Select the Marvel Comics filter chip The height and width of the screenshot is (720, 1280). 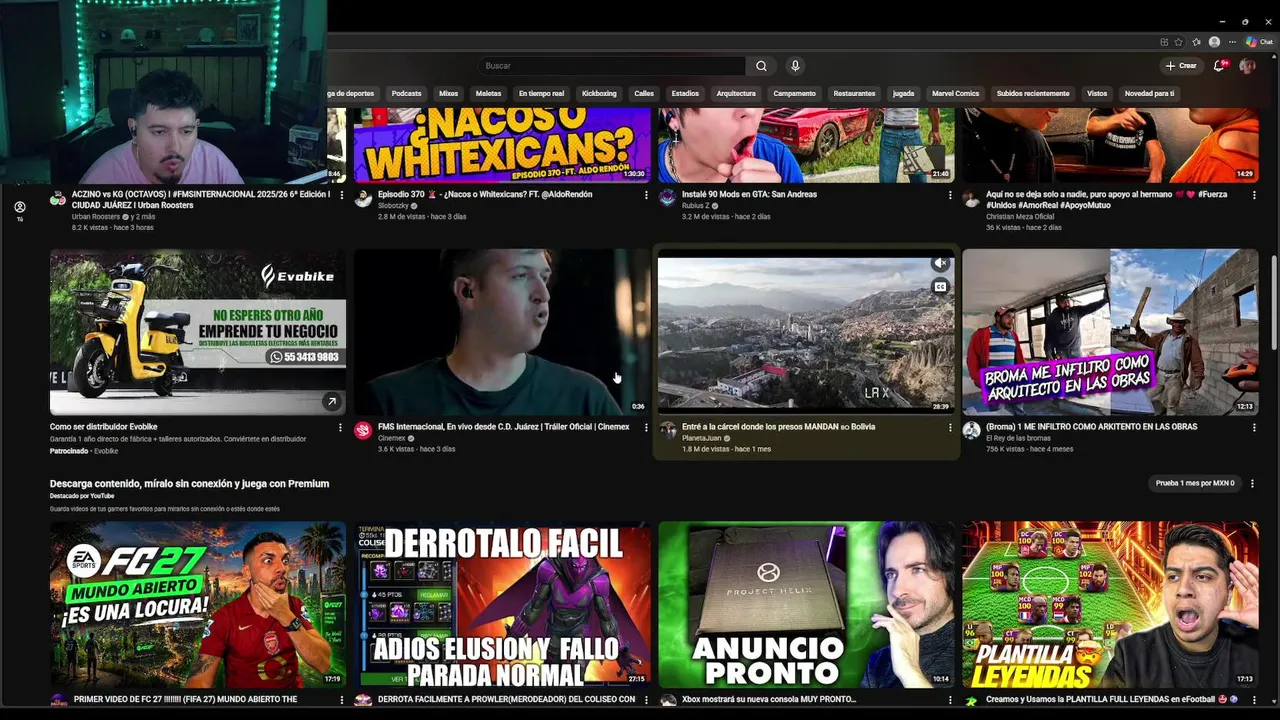tap(955, 94)
